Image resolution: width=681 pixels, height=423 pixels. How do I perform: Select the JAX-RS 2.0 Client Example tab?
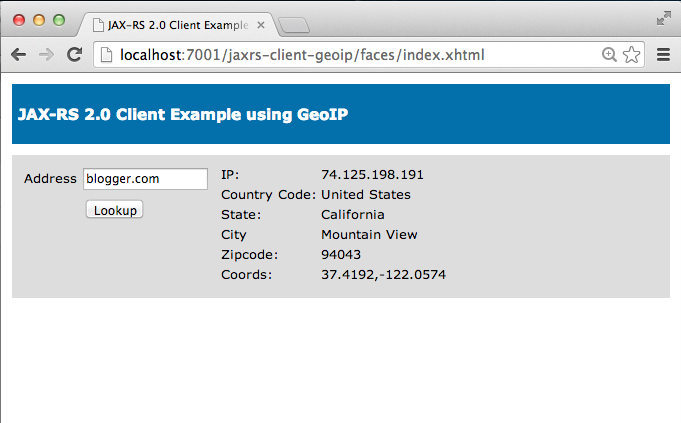178,25
